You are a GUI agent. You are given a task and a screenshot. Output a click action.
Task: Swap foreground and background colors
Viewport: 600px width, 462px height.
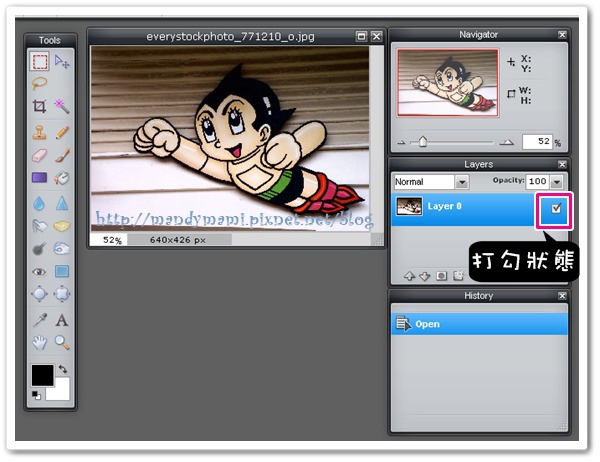63,369
